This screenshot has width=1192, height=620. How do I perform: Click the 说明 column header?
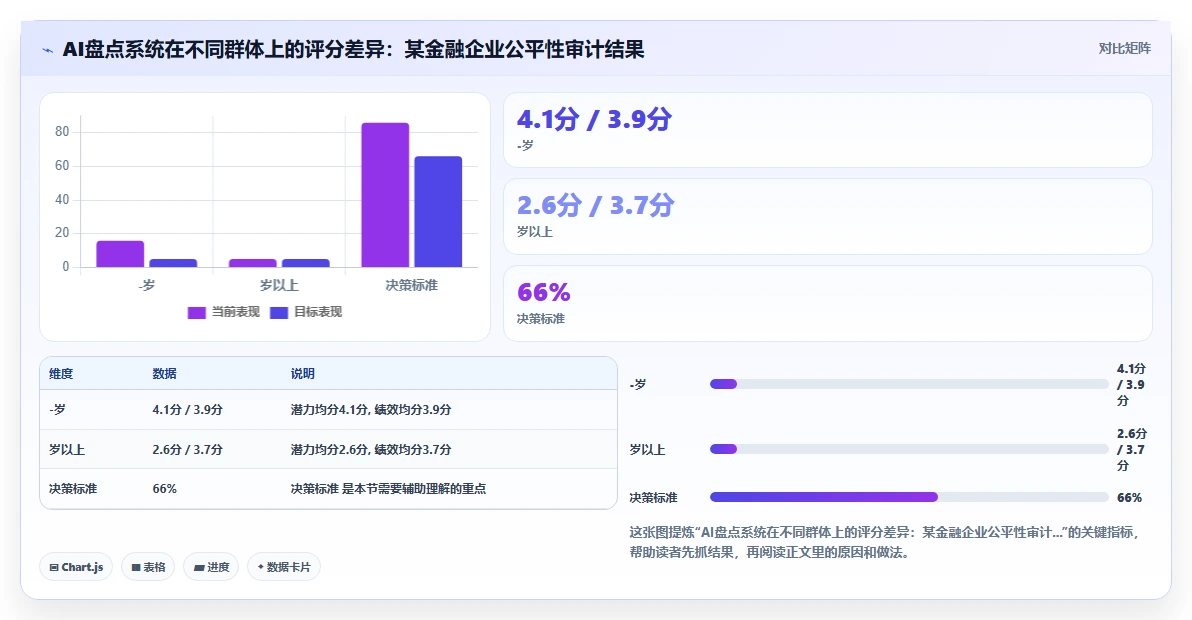click(x=303, y=374)
